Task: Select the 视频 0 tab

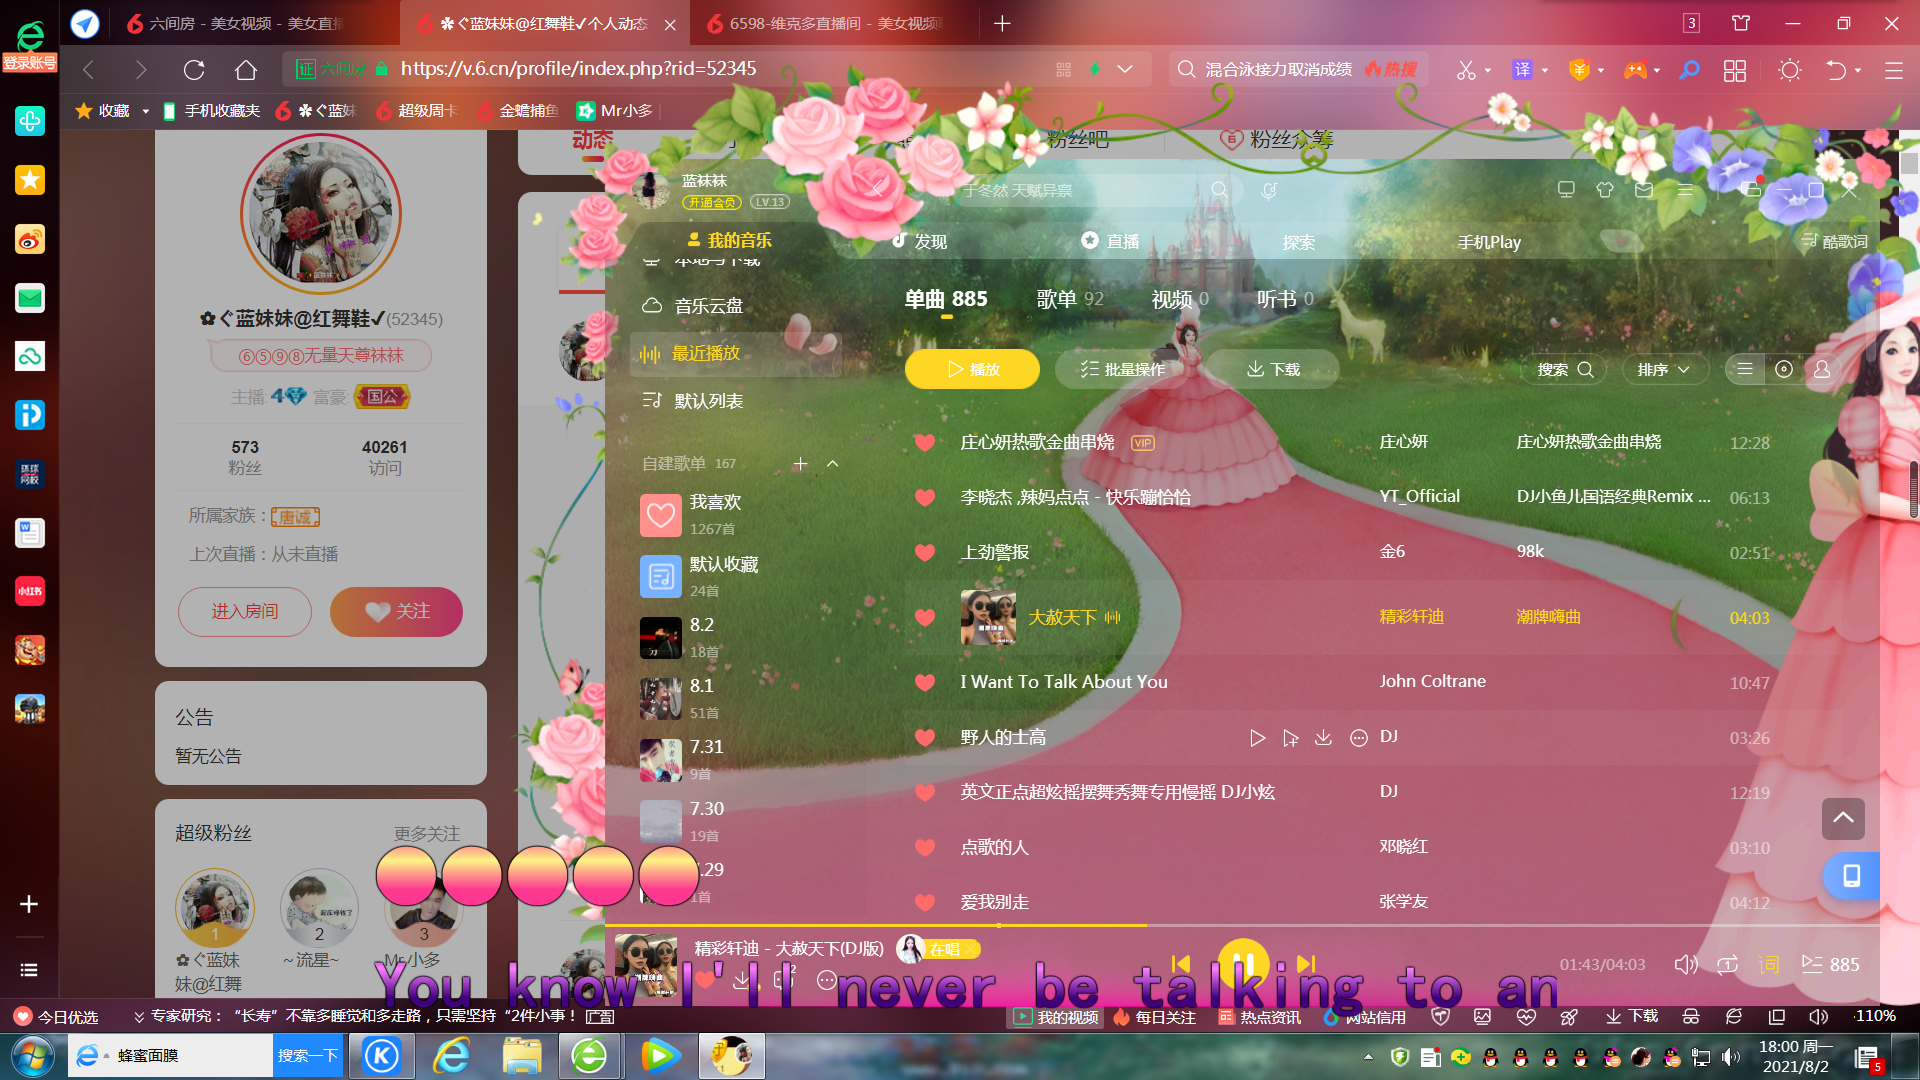Action: pyautogui.click(x=1180, y=299)
